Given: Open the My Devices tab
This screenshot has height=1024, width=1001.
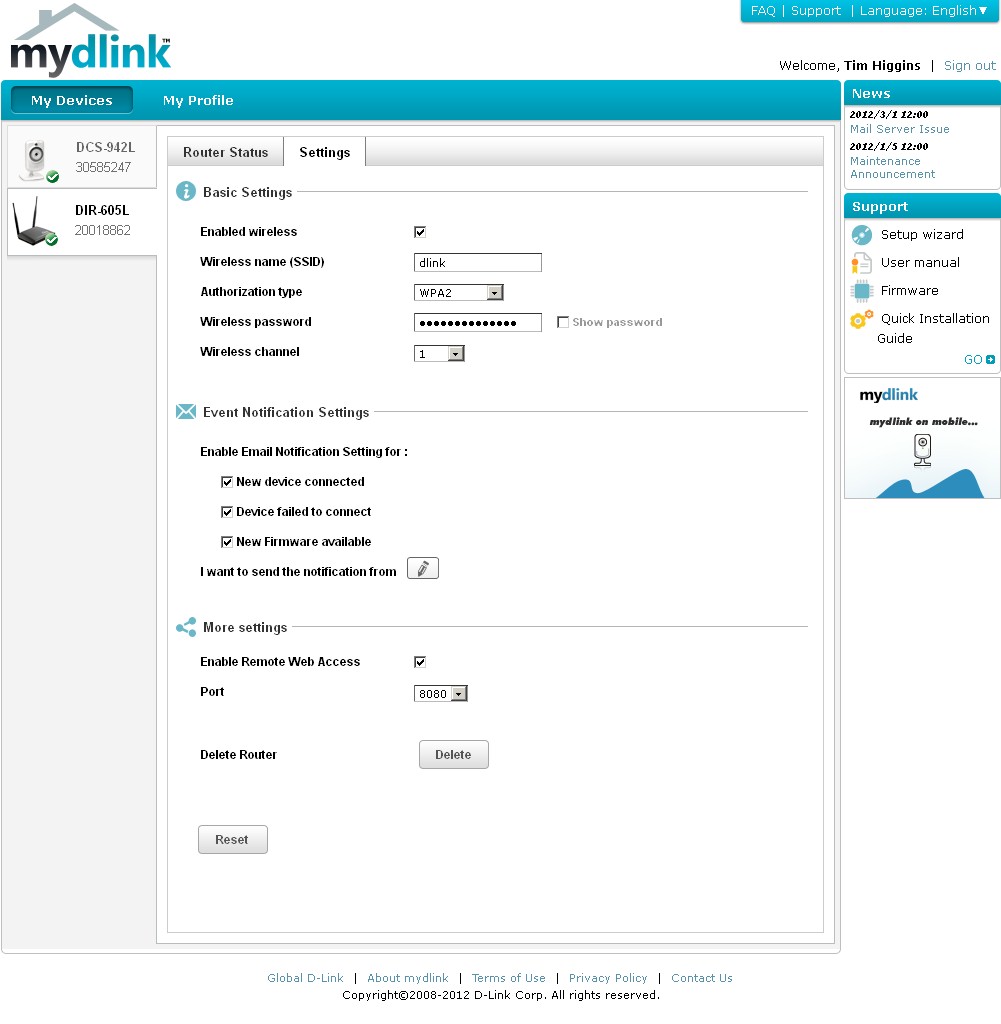Looking at the screenshot, I should point(72,100).
